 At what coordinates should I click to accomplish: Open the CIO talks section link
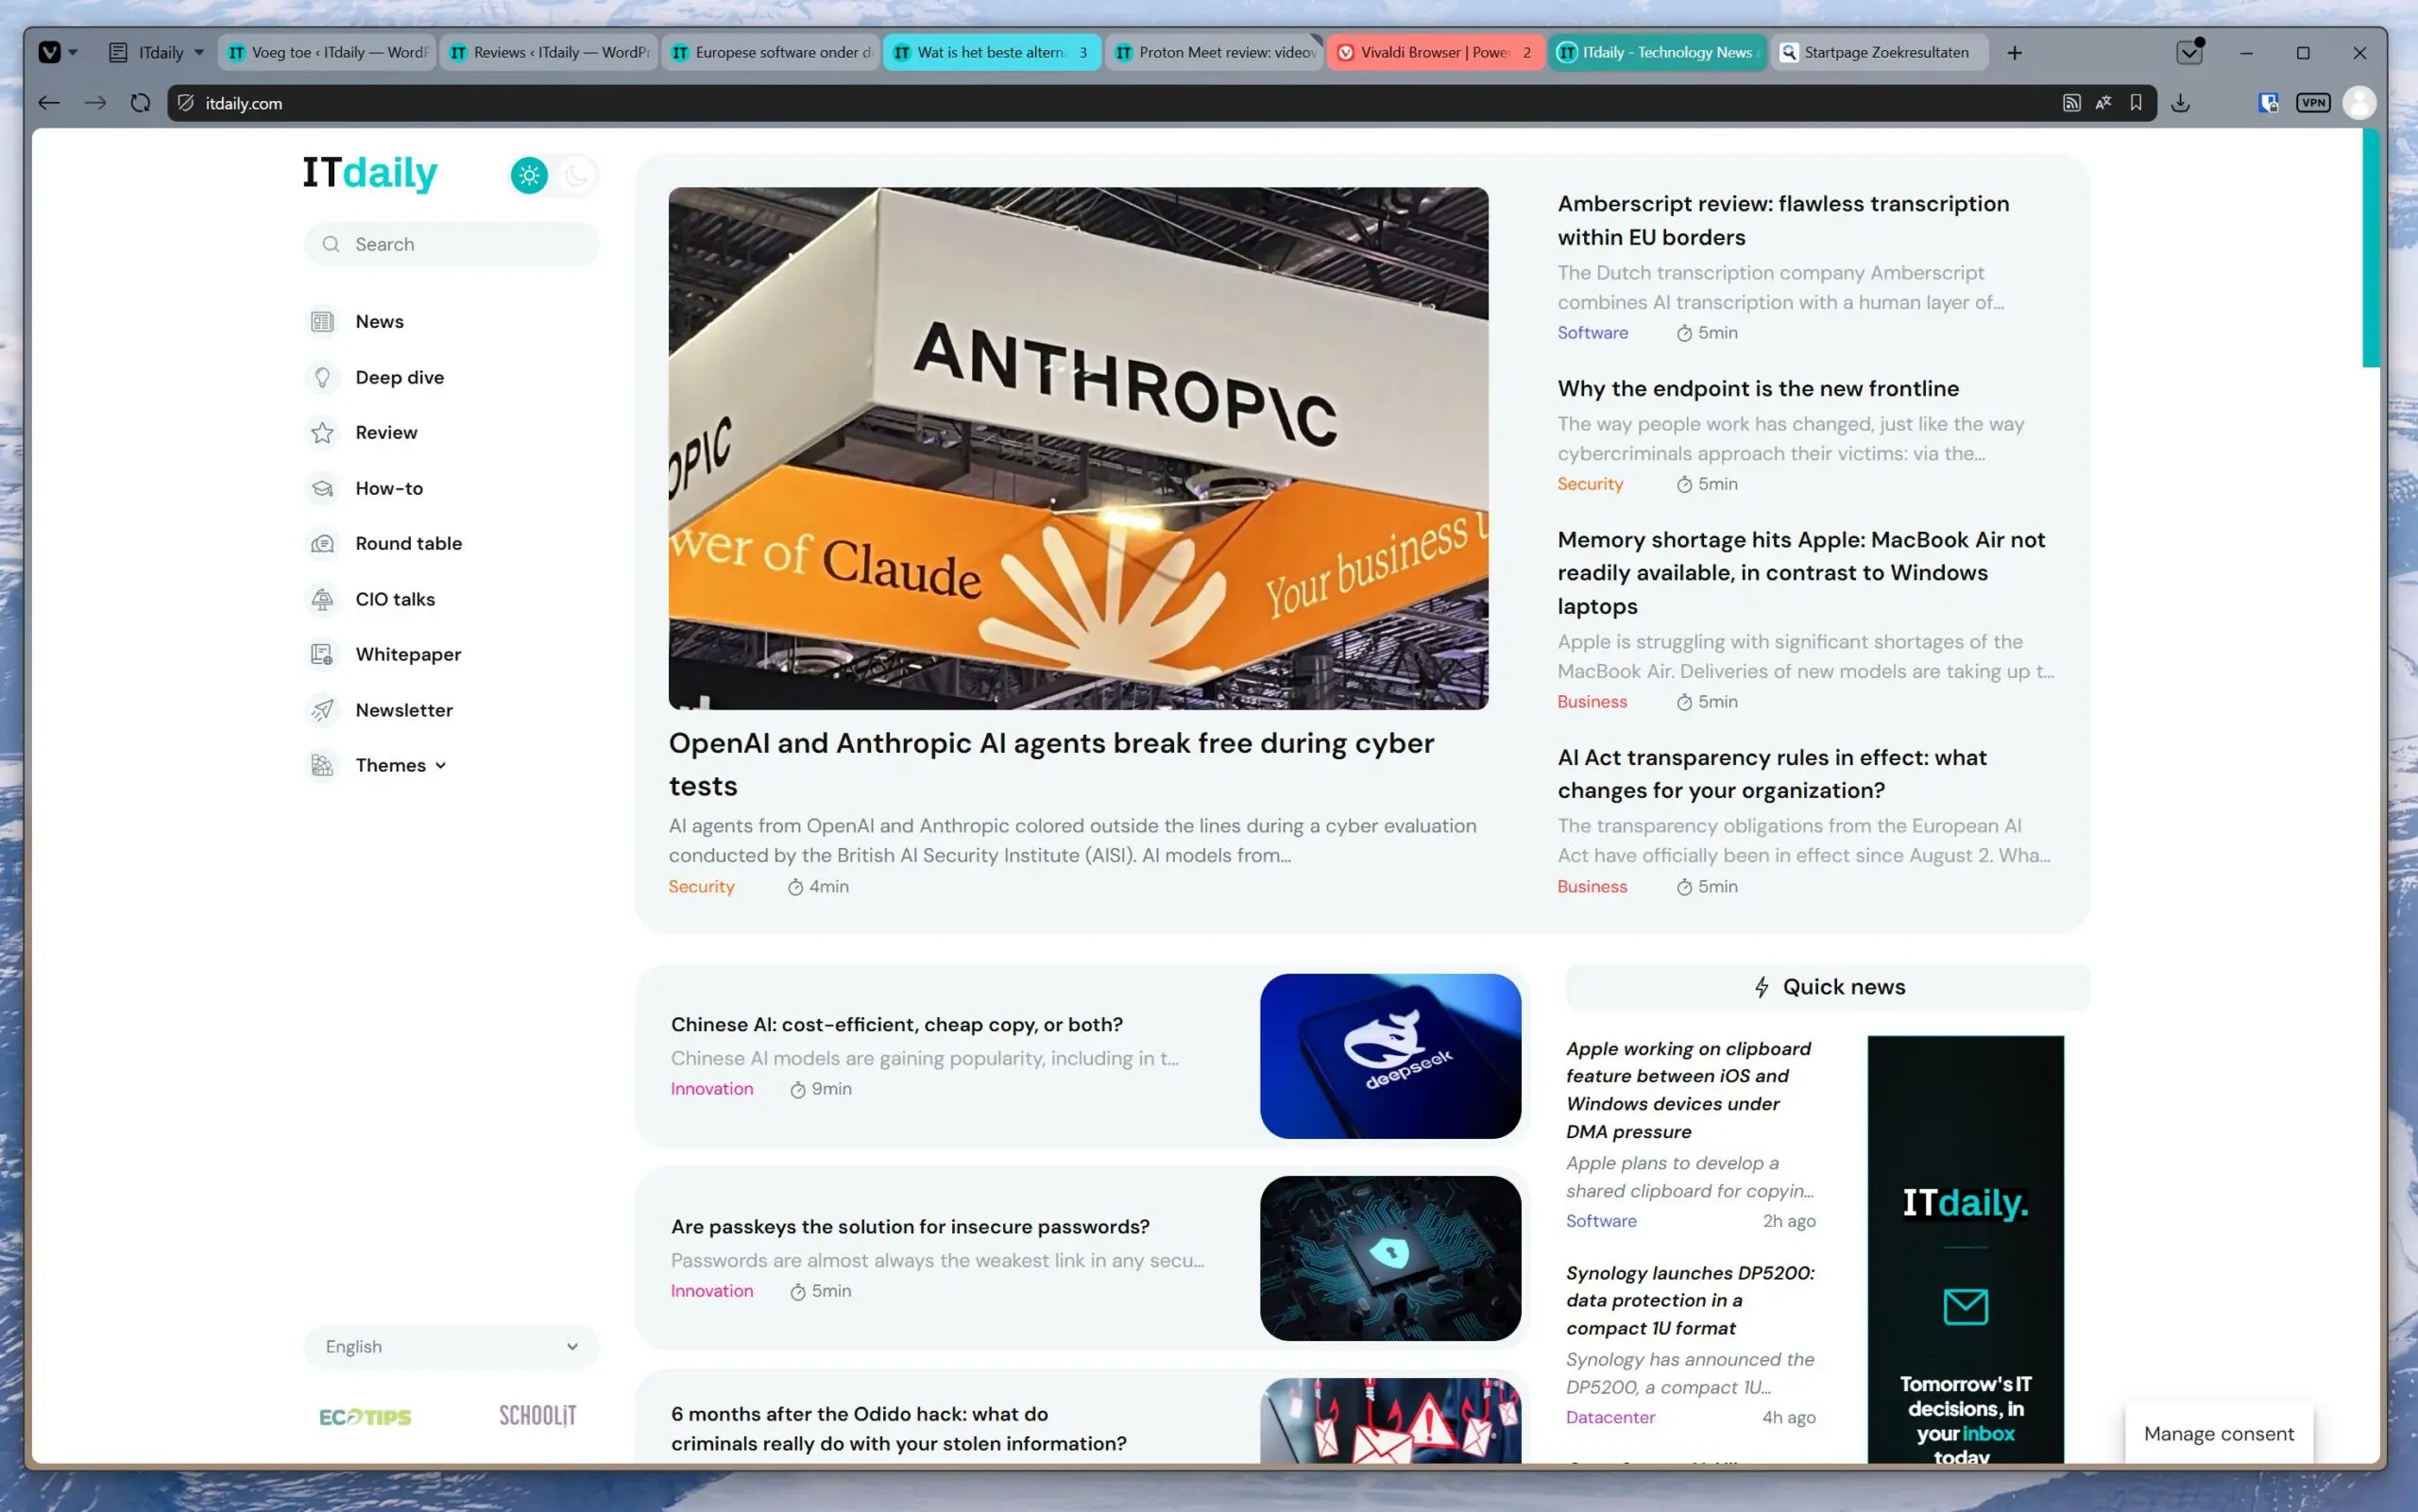click(x=395, y=599)
